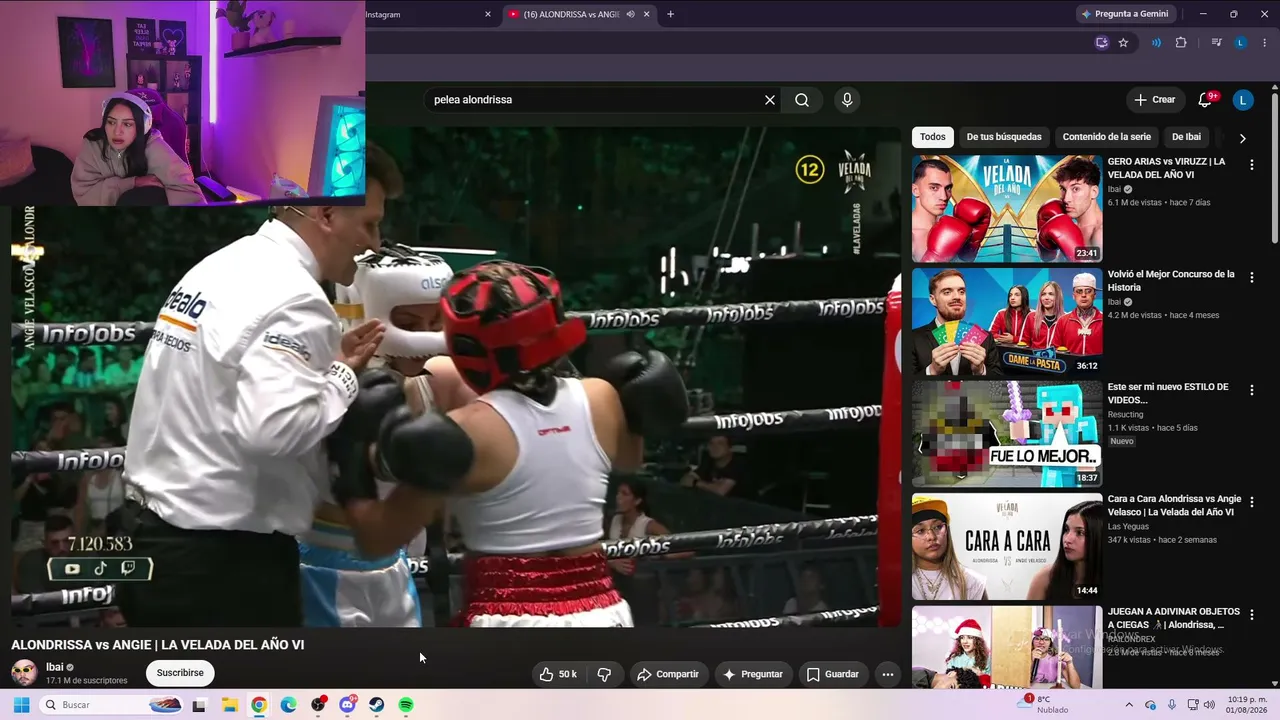This screenshot has width=1280, height=720.
Task: Open File Explorer from the taskbar
Action: click(229, 705)
